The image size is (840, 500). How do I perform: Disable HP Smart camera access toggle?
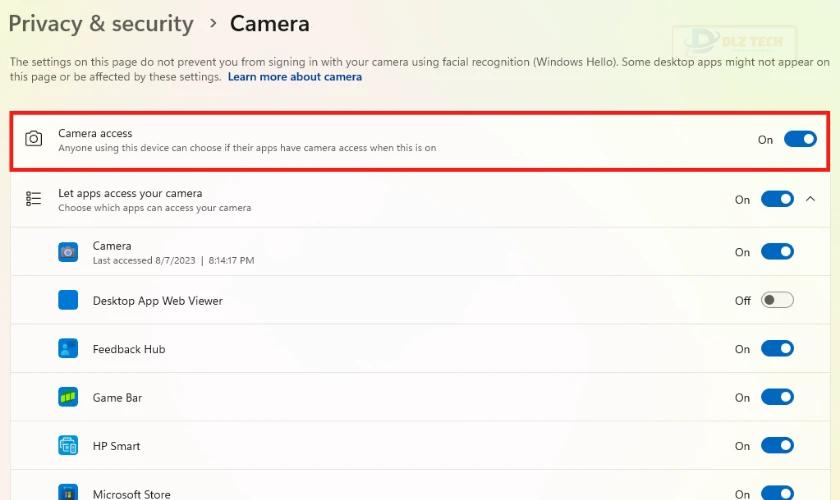click(777, 445)
